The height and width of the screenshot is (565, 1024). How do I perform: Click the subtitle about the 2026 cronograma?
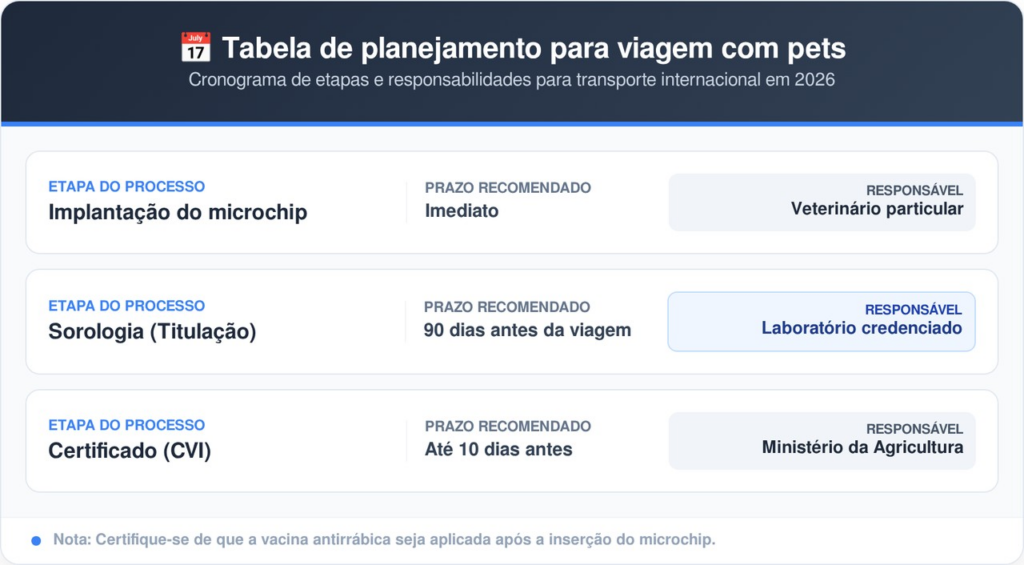pyautogui.click(x=511, y=80)
